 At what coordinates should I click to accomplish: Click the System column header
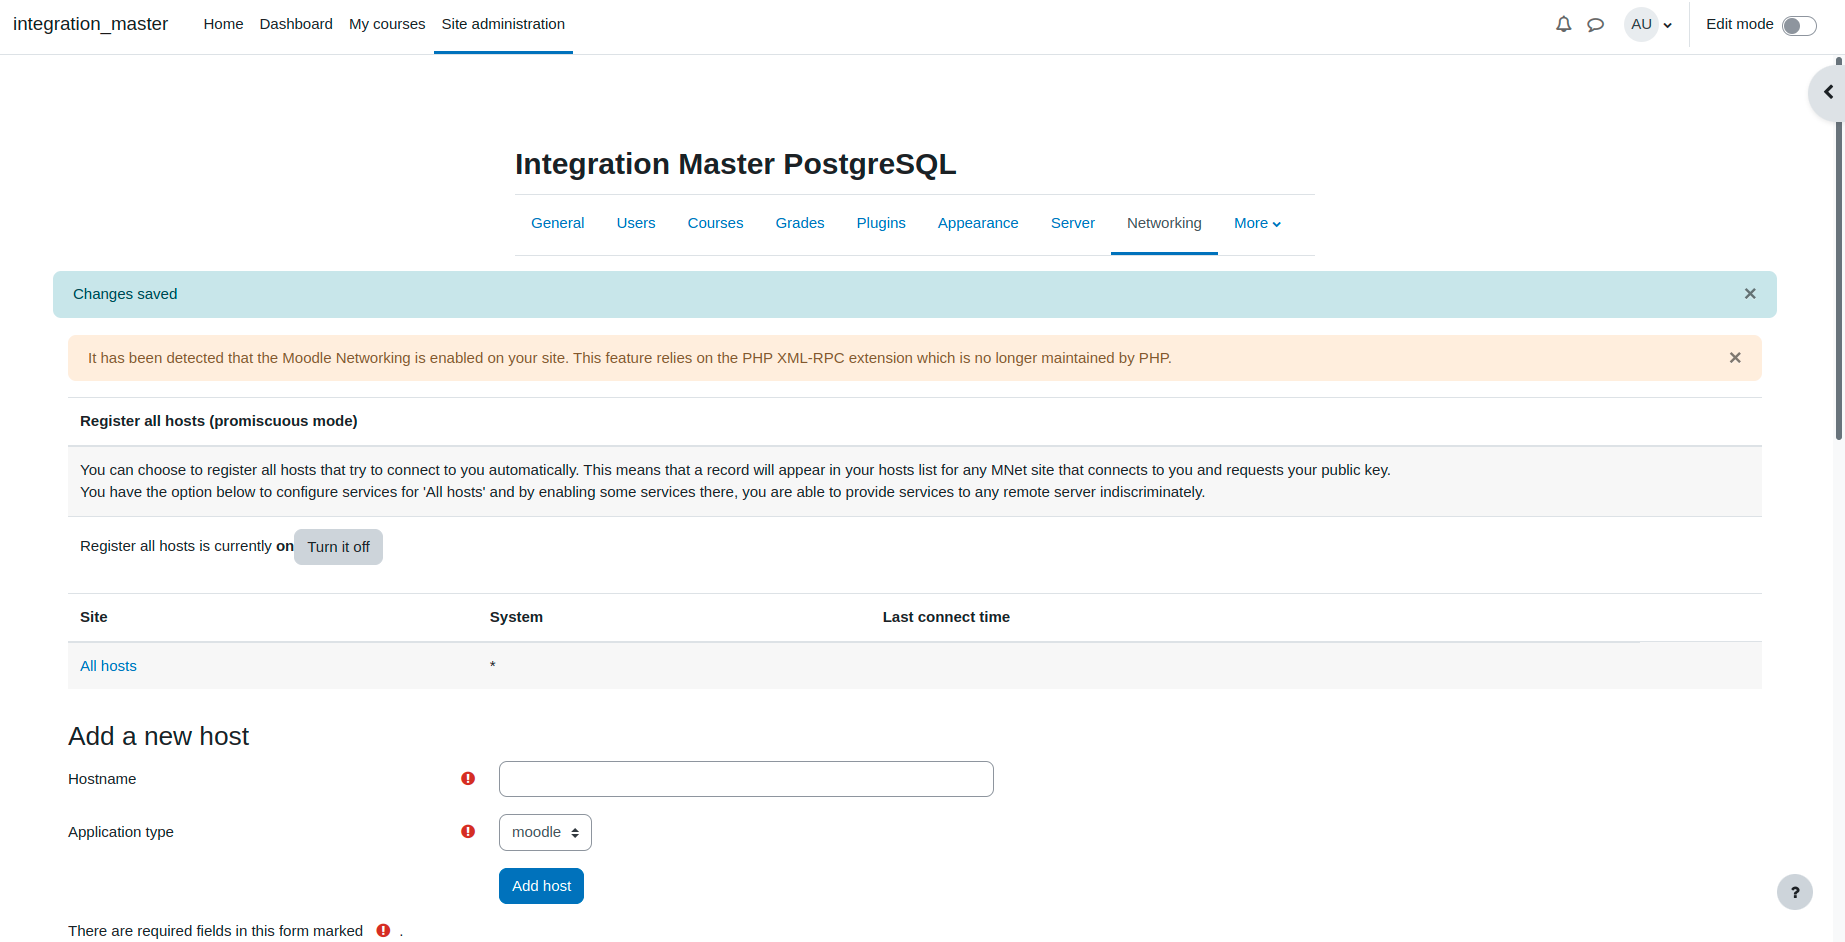[x=516, y=617]
